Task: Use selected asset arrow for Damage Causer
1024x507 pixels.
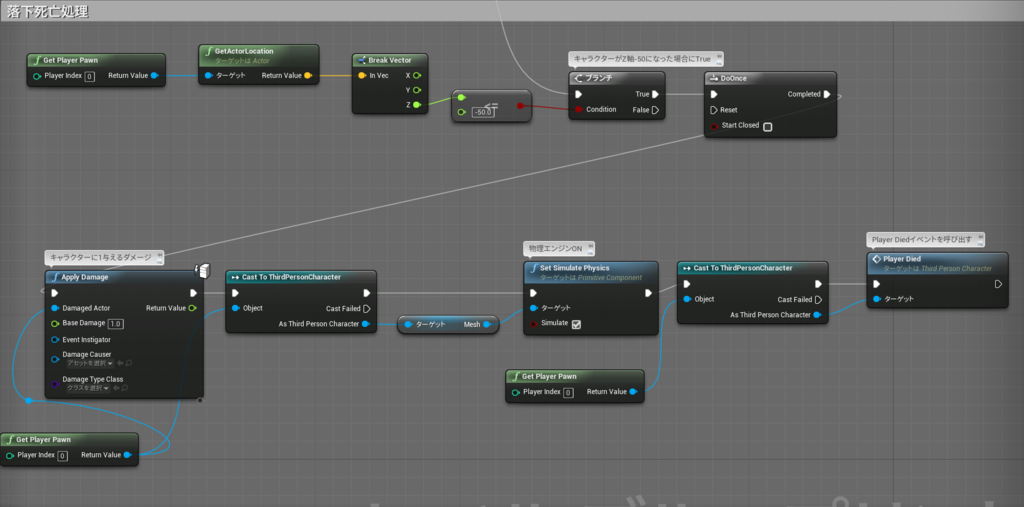Action: tap(118, 363)
